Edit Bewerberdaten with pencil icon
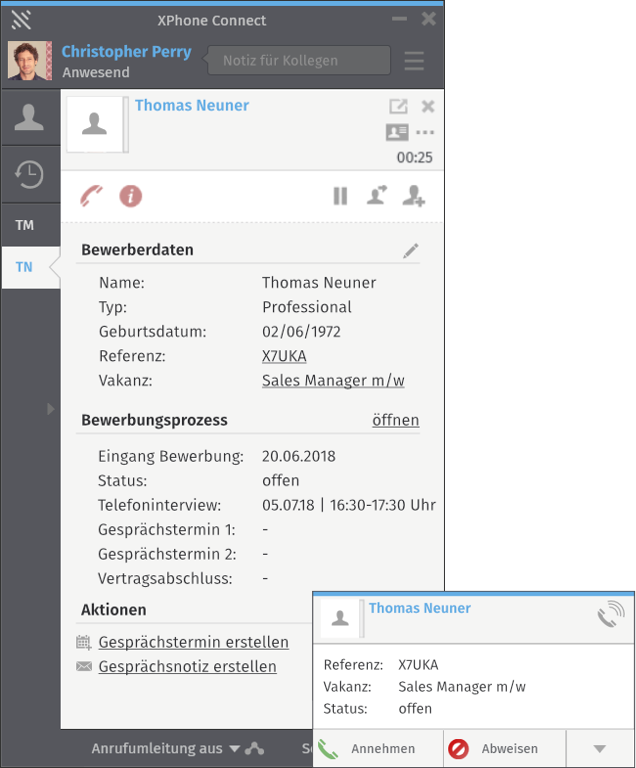Screen dimensions: 636x768 [411, 251]
